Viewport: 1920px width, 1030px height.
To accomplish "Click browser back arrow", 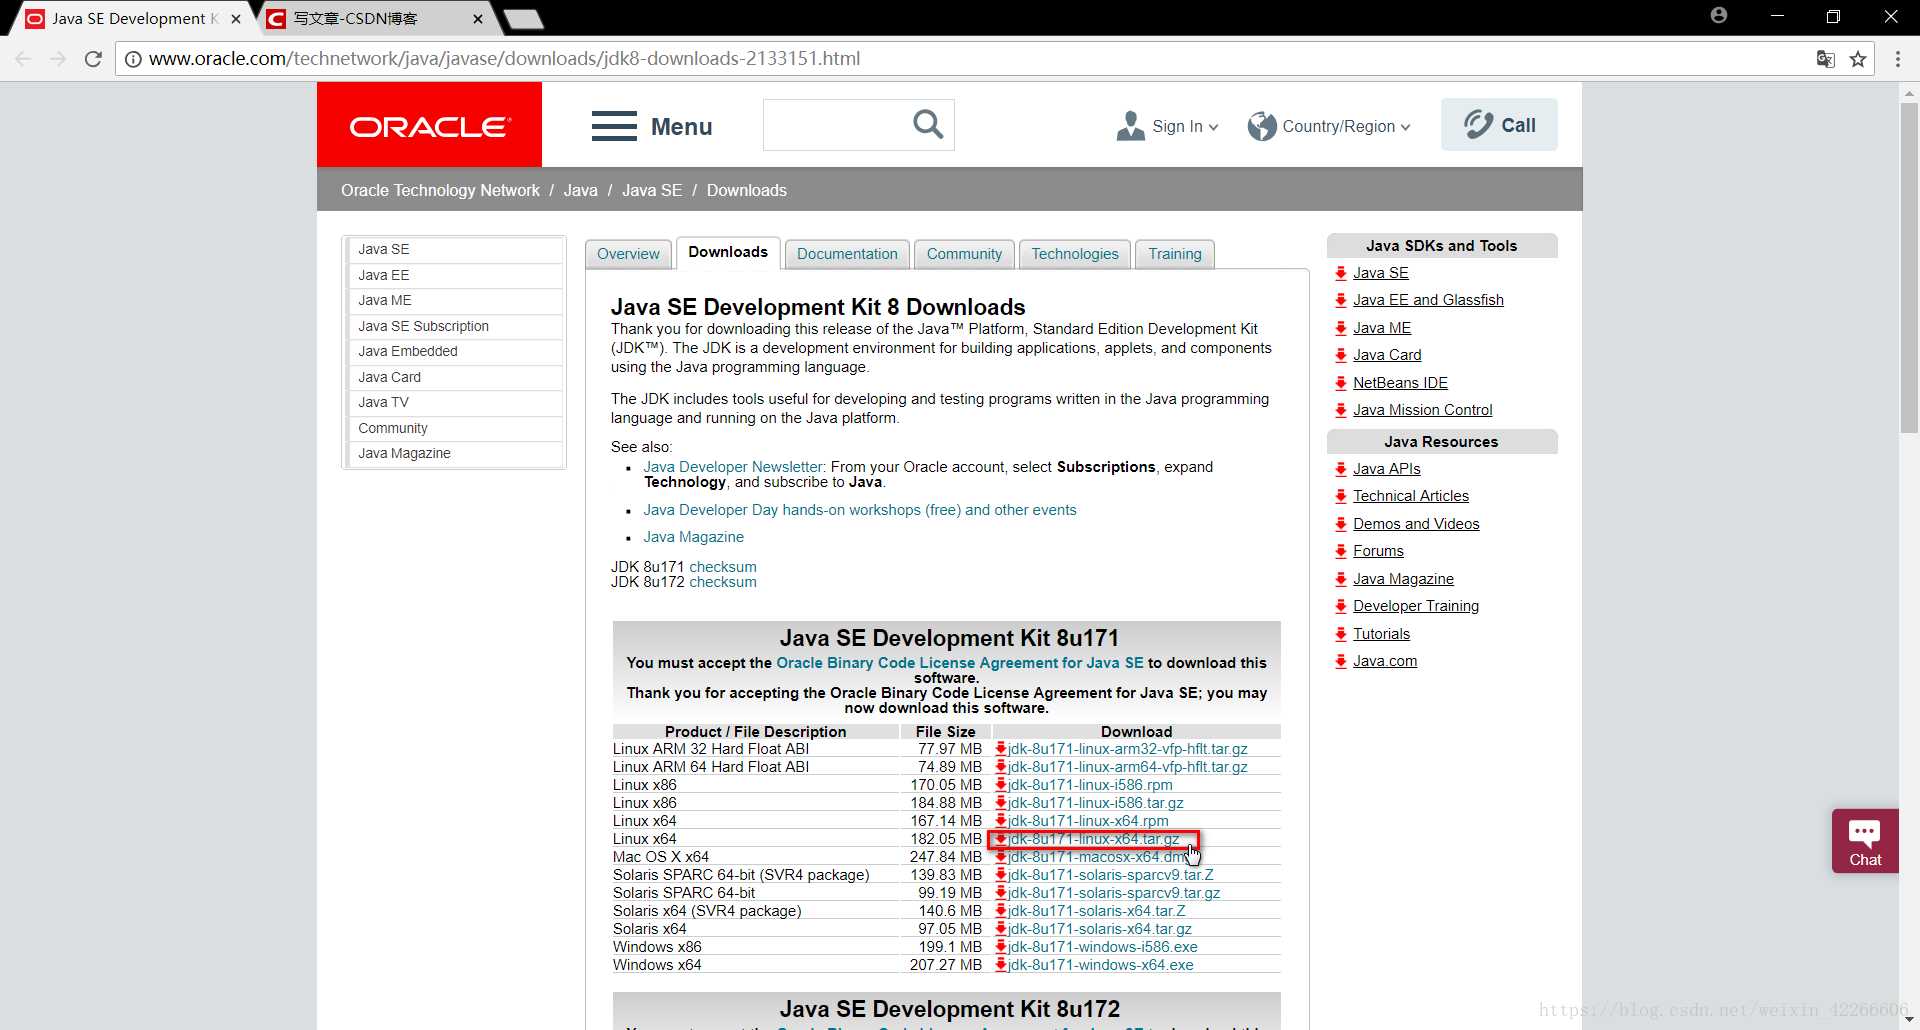I will coord(23,59).
